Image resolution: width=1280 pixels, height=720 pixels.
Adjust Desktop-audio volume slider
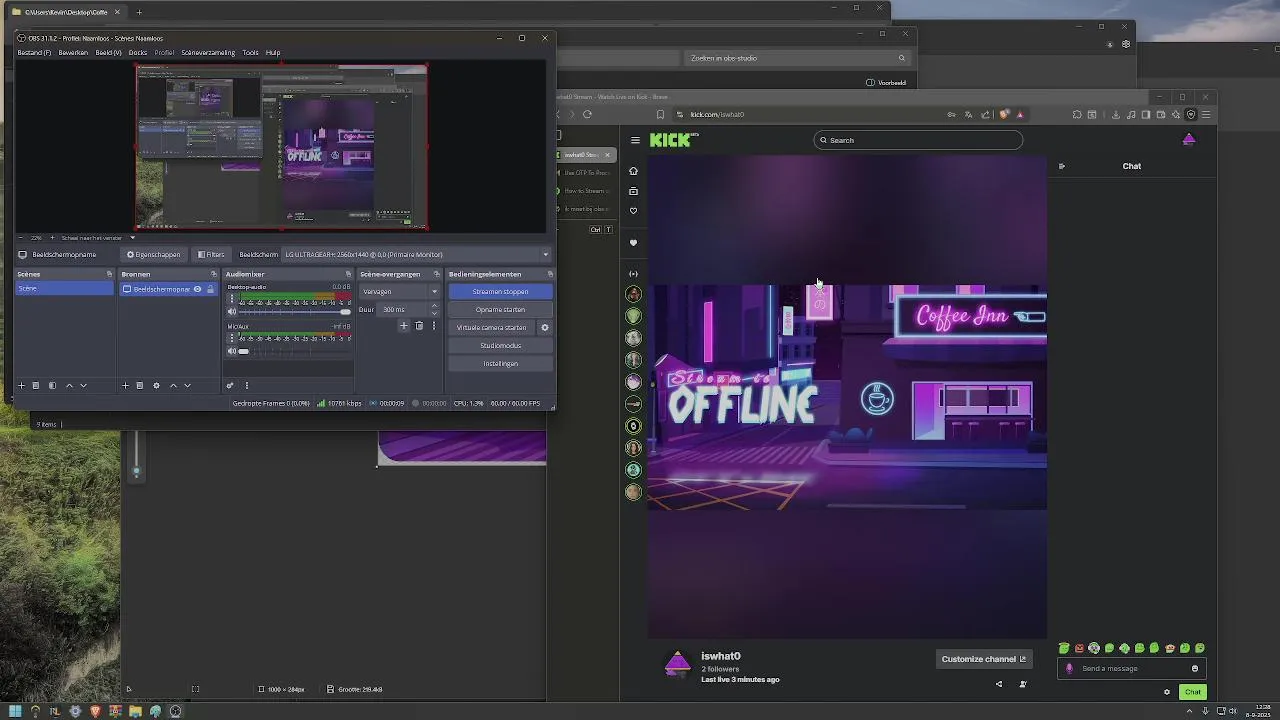coord(295,311)
